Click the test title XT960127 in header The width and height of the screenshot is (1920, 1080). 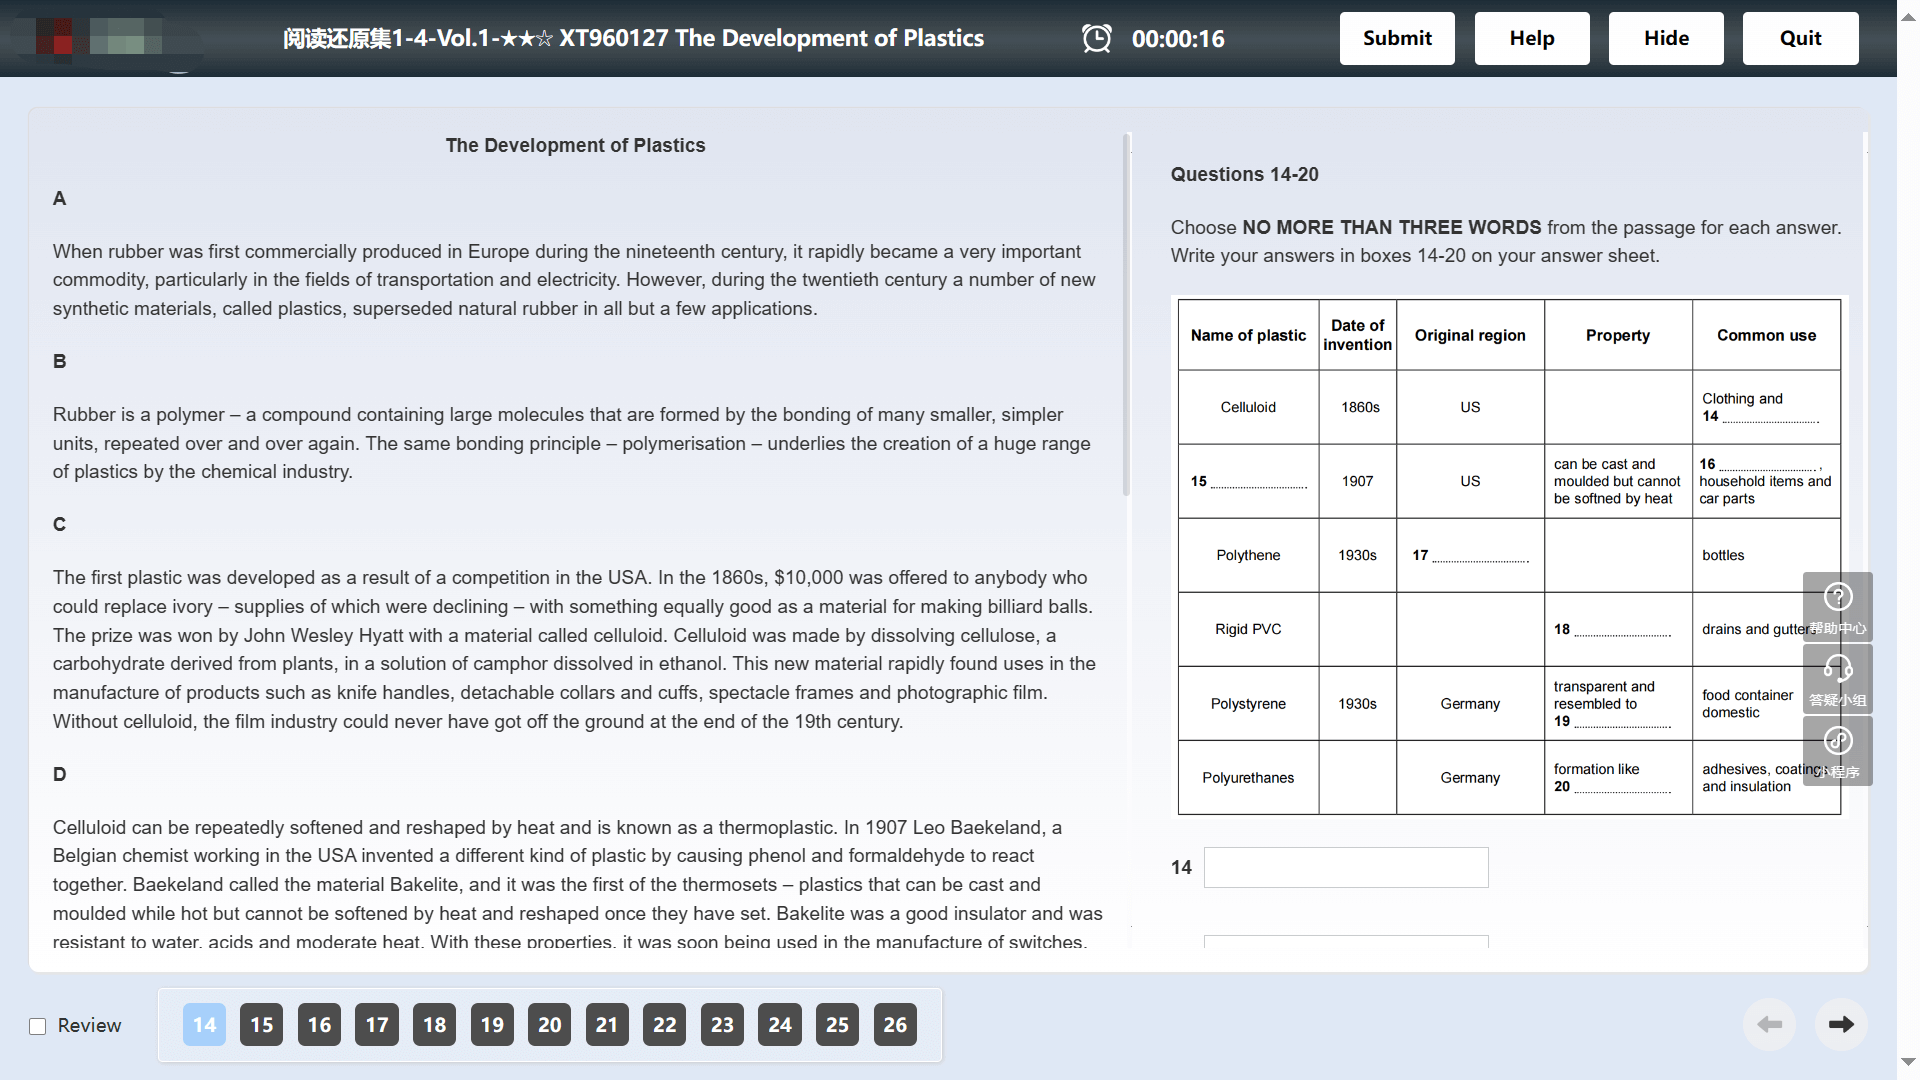point(633,38)
